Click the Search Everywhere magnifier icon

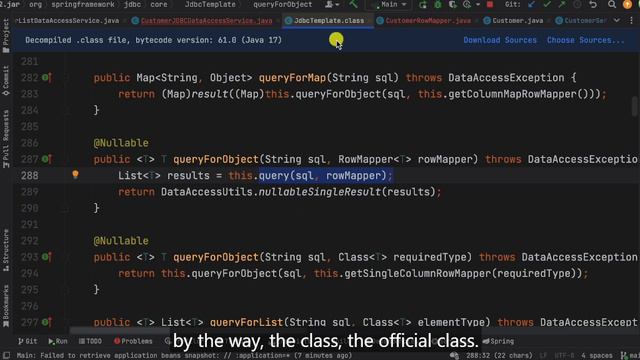pos(611,4)
